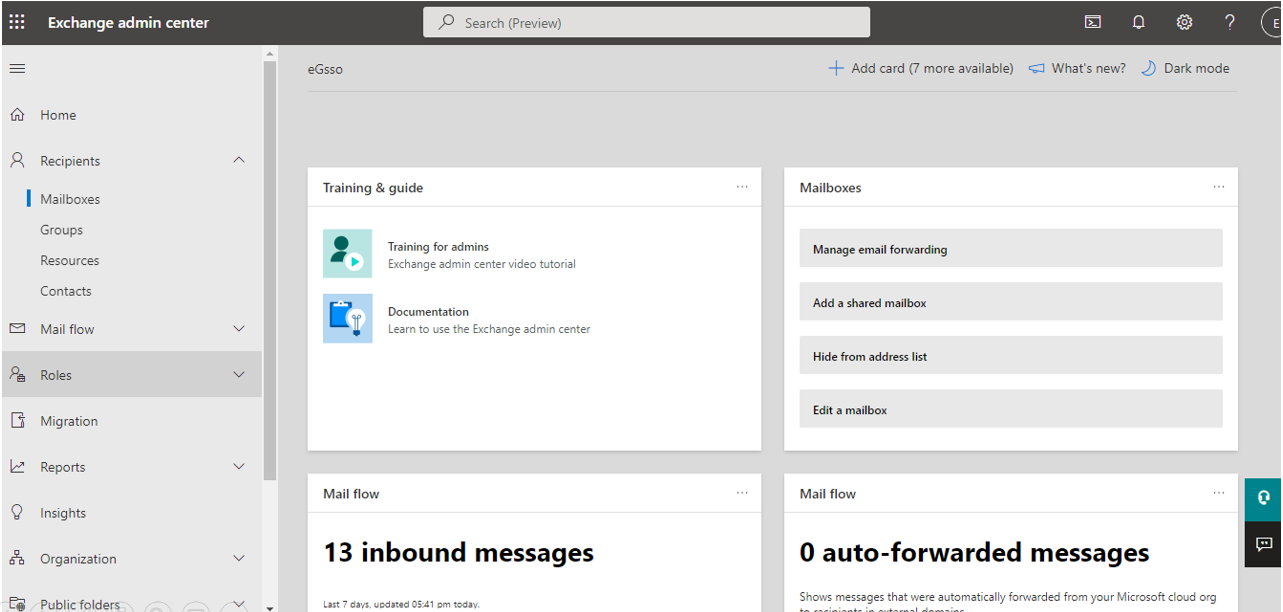The image size is (1283, 612).
Task: Open the account profile avatar
Action: [1274, 22]
